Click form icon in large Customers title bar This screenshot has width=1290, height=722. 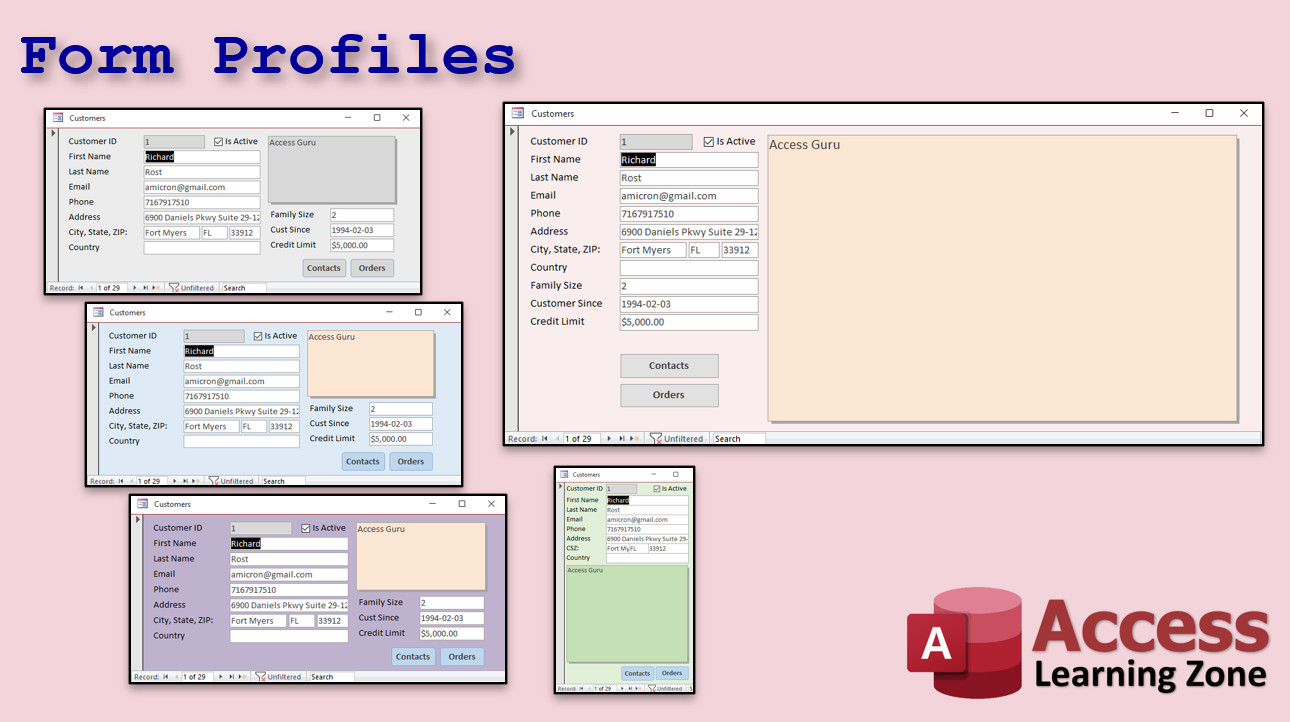click(518, 114)
